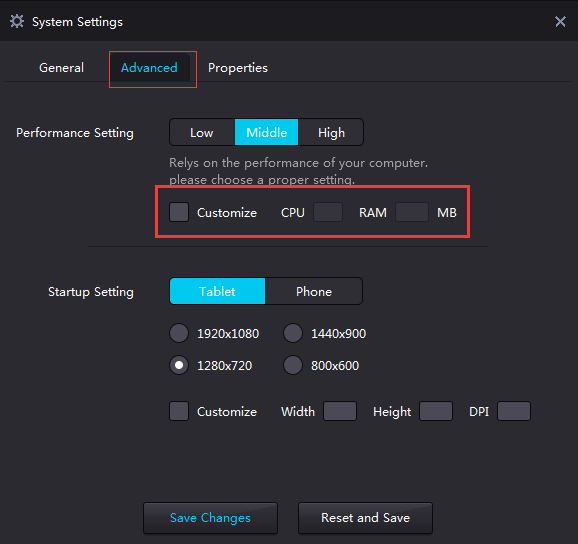Close the System Settings dialog
Viewport: 578px width, 544px height.
560,21
